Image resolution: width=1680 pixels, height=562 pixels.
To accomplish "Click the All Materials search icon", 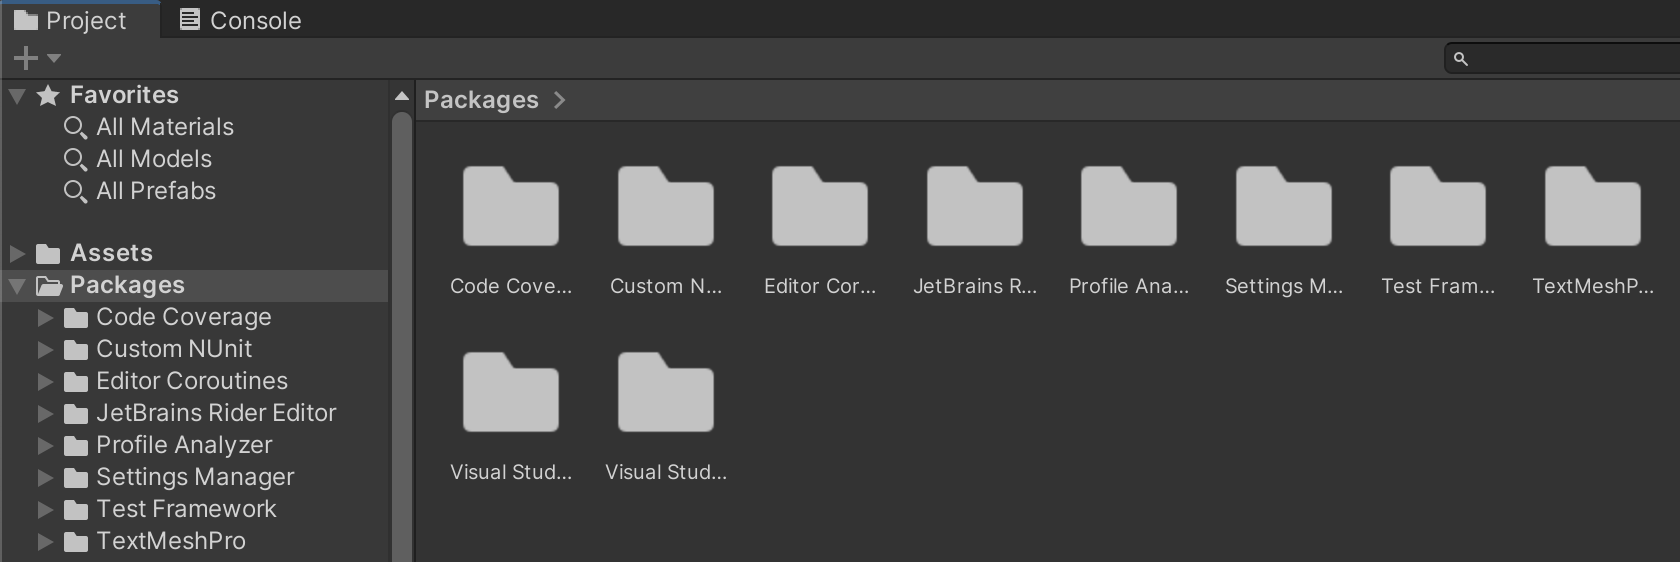I will pyautogui.click(x=75, y=128).
